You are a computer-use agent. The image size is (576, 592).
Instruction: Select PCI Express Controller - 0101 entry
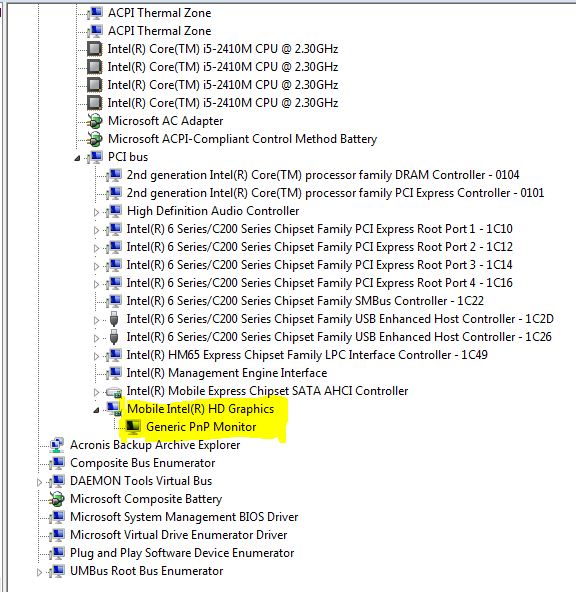[x=335, y=193]
